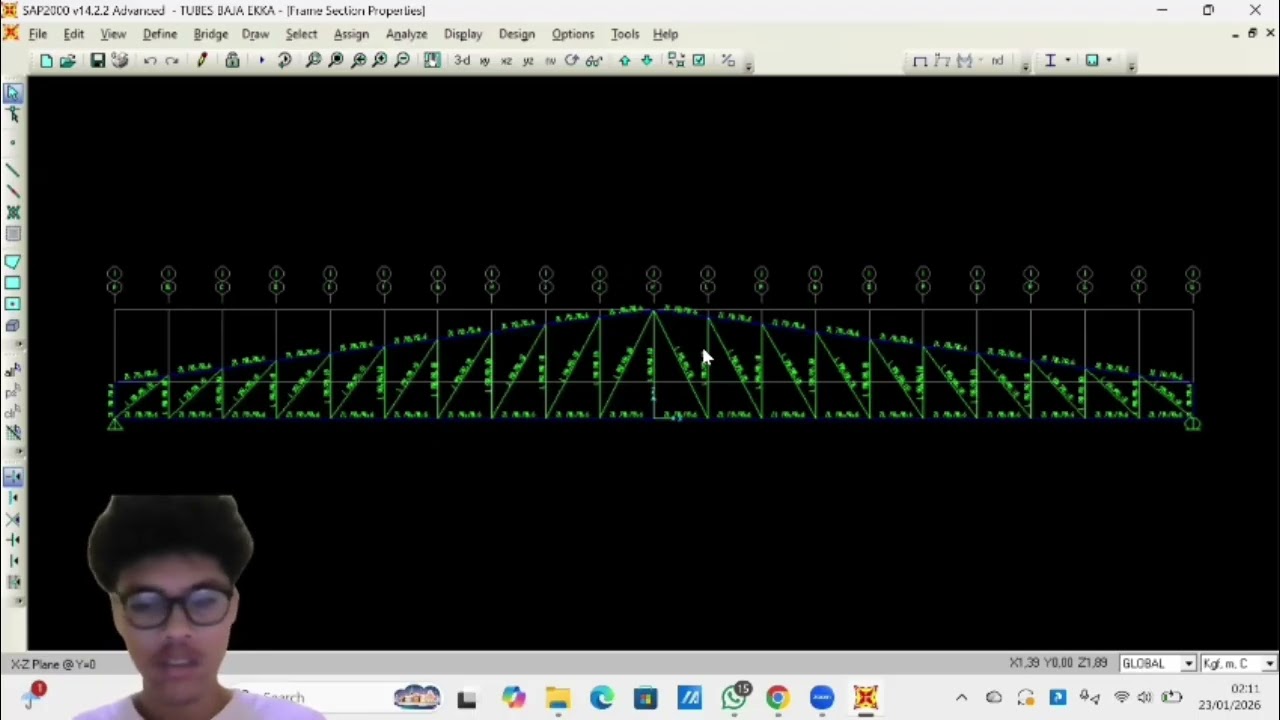Click the I-section frame design icon
This screenshot has width=1280, height=720.
pos(1050,61)
